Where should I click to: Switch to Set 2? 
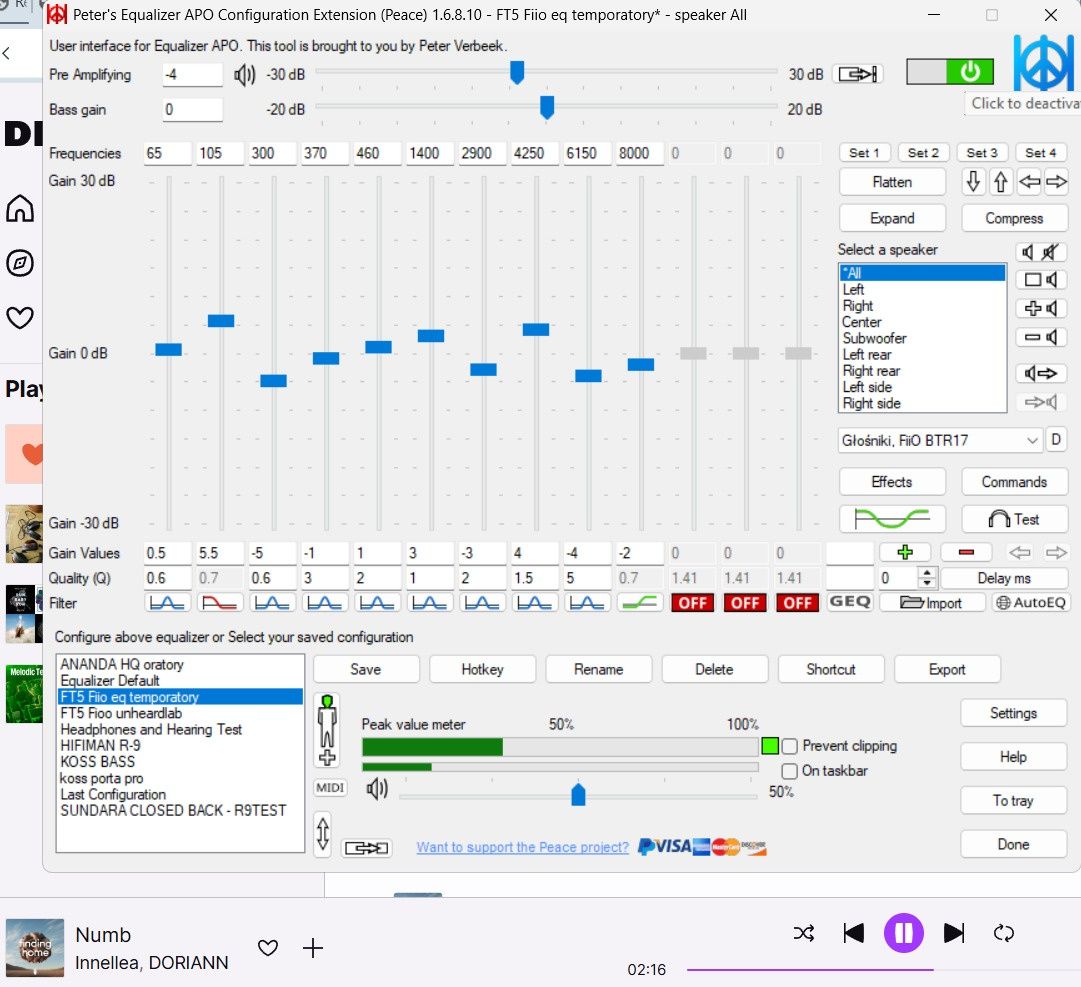tap(923, 152)
